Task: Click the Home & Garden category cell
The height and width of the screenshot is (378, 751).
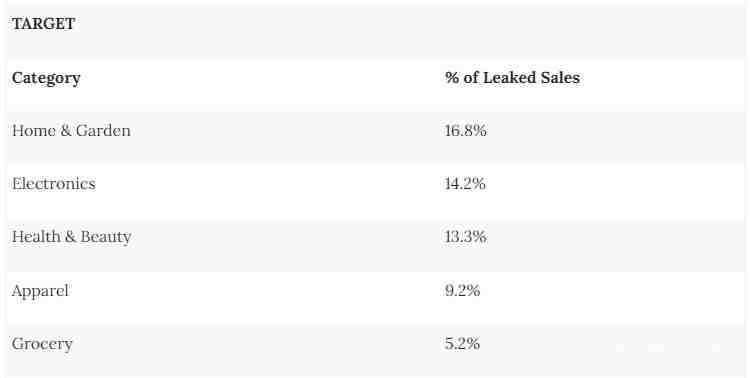Action: click(71, 130)
